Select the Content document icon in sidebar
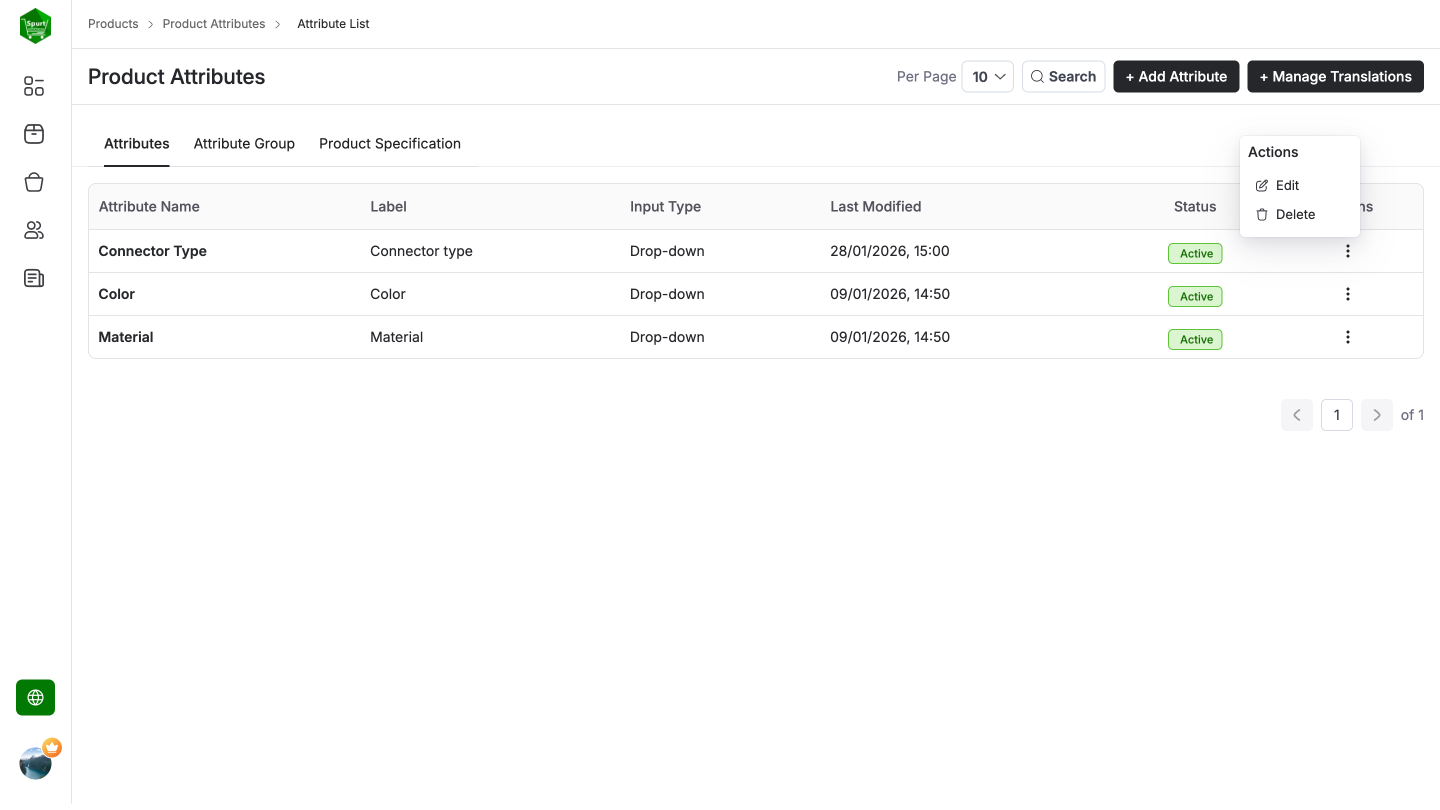This screenshot has height=810, width=1440. [x=33, y=278]
